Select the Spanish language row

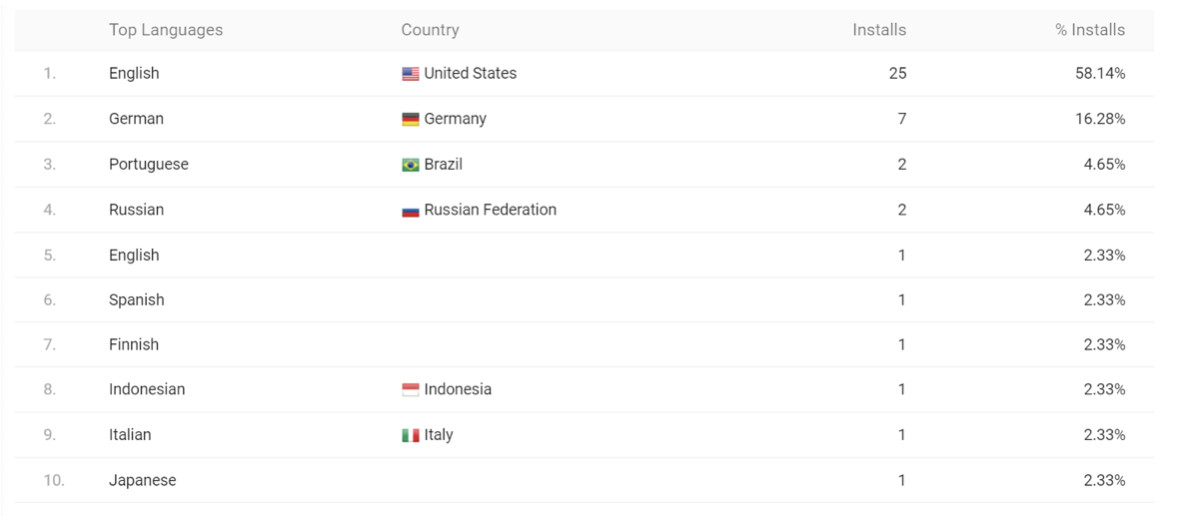coord(136,300)
